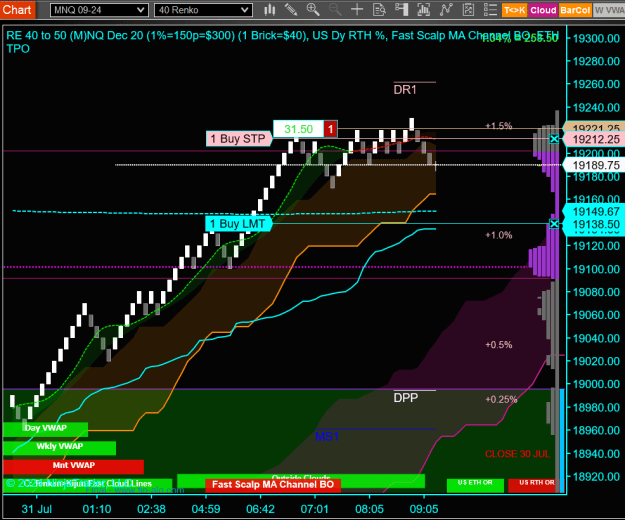Viewport: 625px width, 520px height.
Task: Click the 19221.25 tan price marker
Action: 595,127
